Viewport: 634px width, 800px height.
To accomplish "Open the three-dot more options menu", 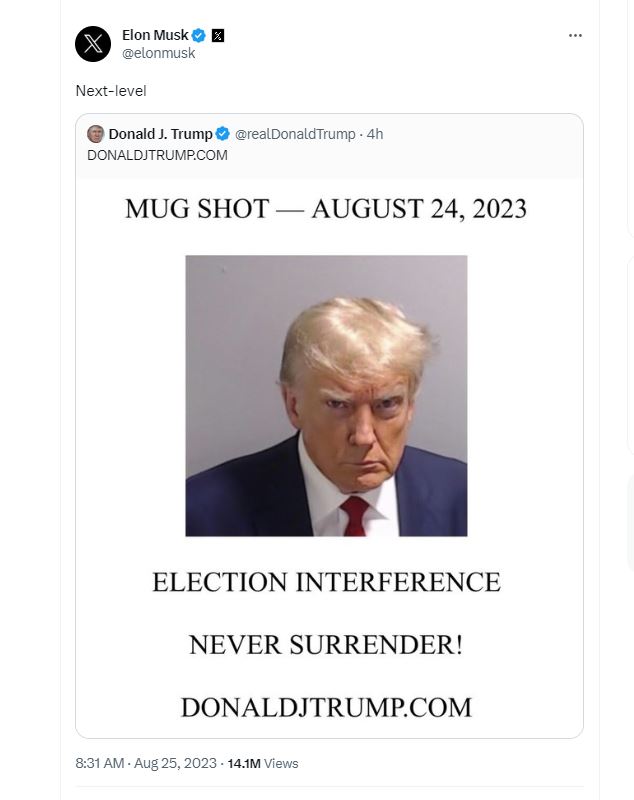I will (574, 35).
